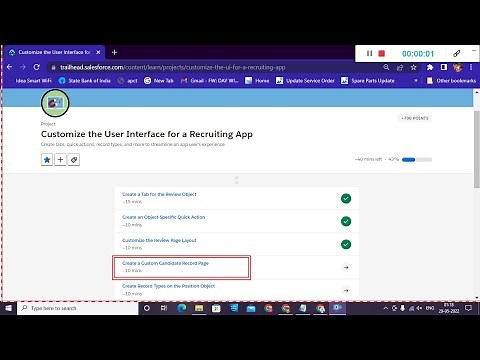Open the Chrome profile avatar
Viewport: 480px width, 360px height.
point(457,67)
